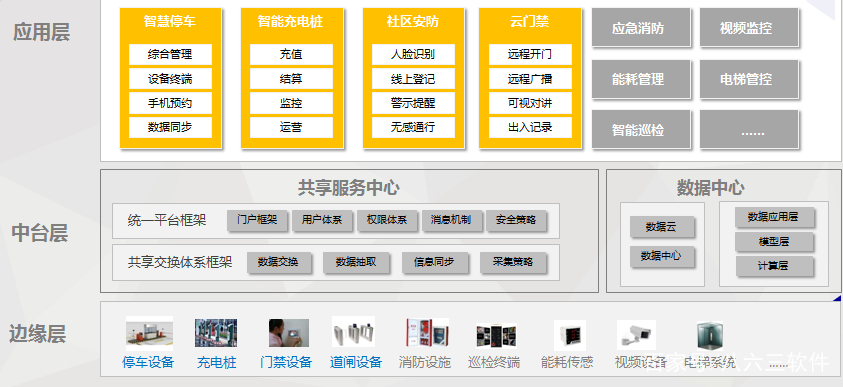Select the 数据云 box
This screenshot has width=843, height=387.
tap(662, 227)
